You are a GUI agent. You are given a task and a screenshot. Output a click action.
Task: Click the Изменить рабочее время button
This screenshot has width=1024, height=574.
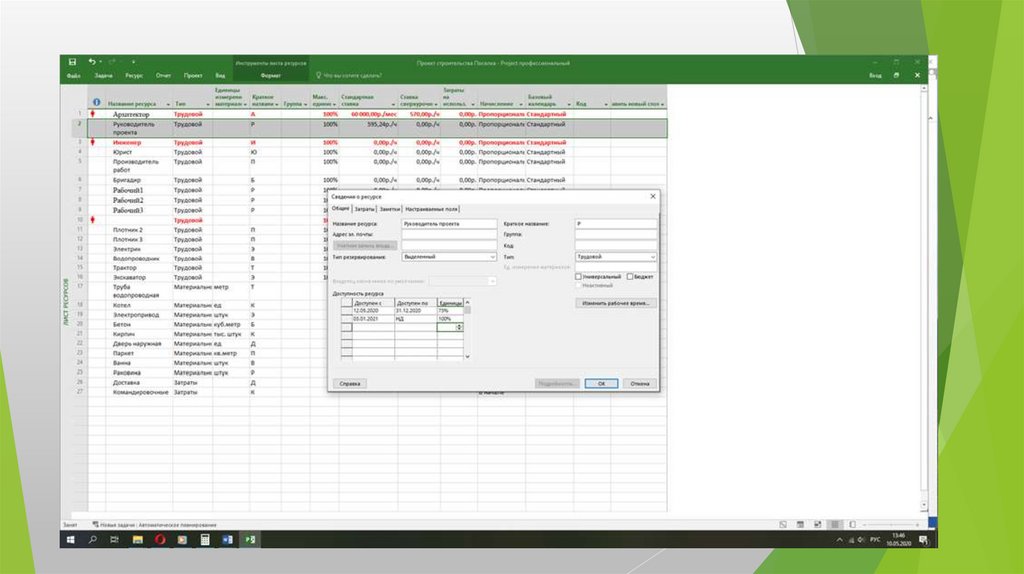[615, 302]
